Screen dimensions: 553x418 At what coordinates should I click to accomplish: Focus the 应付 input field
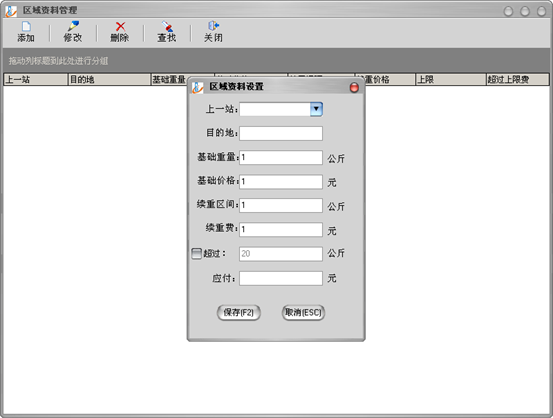point(281,278)
